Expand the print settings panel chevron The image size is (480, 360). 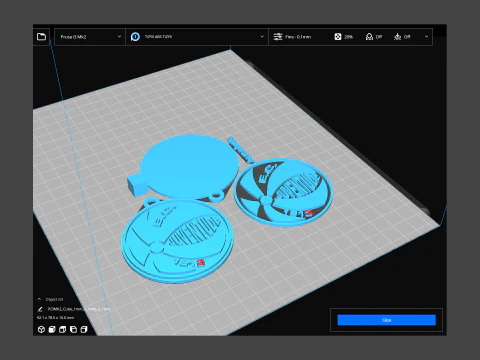click(x=426, y=37)
